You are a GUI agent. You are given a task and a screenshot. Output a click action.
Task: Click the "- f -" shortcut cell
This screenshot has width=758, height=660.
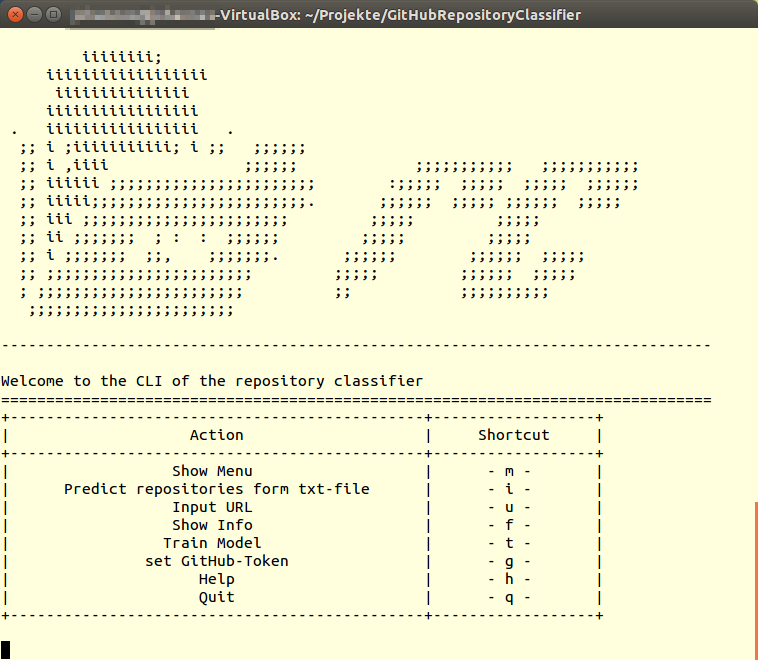coord(509,525)
